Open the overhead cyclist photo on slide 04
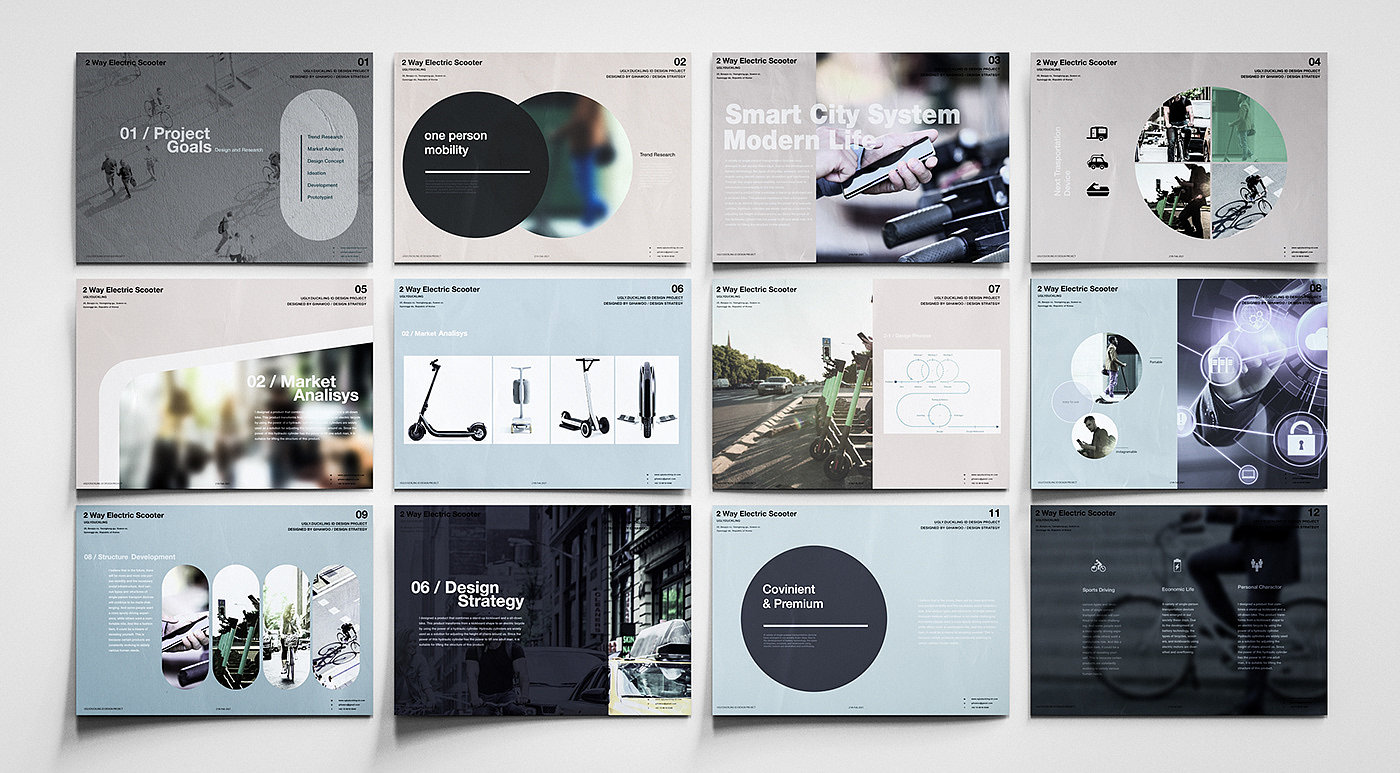 pos(1248,199)
